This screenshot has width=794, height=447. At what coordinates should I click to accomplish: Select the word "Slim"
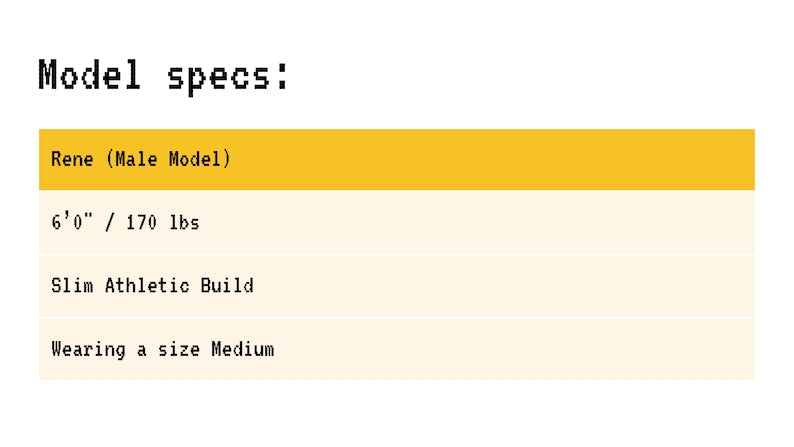point(72,286)
